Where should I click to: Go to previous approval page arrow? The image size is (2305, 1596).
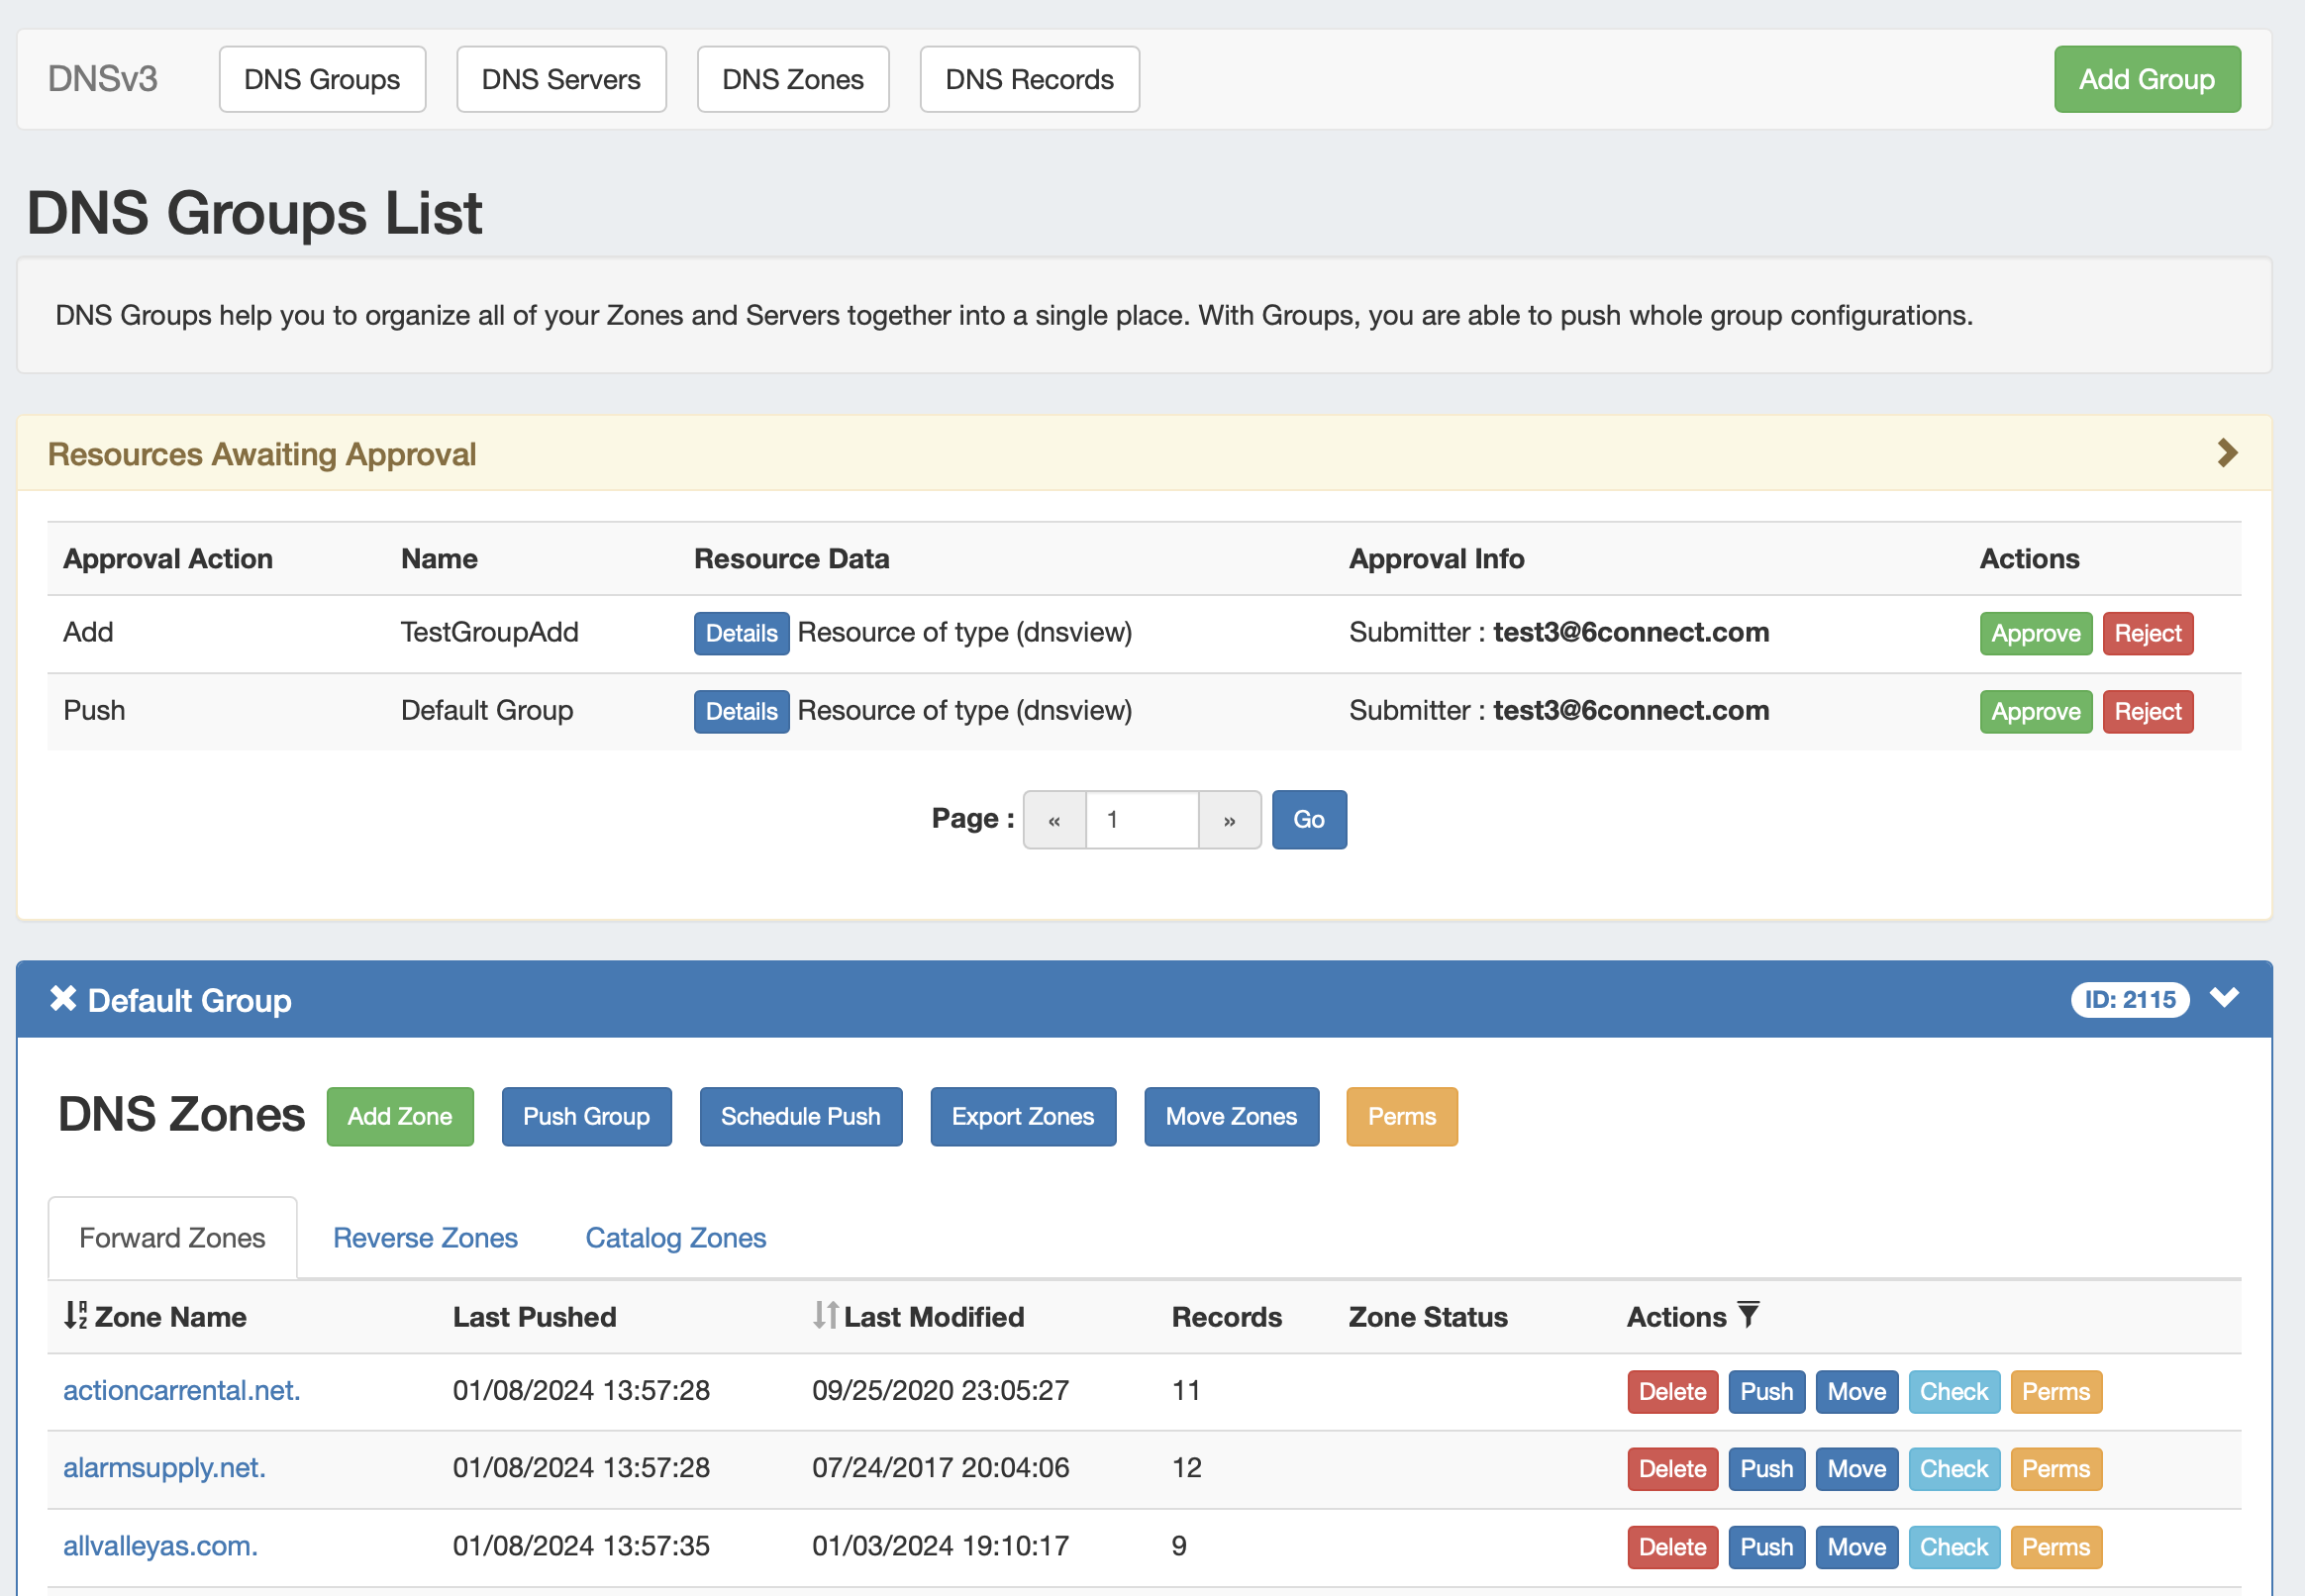click(1054, 820)
